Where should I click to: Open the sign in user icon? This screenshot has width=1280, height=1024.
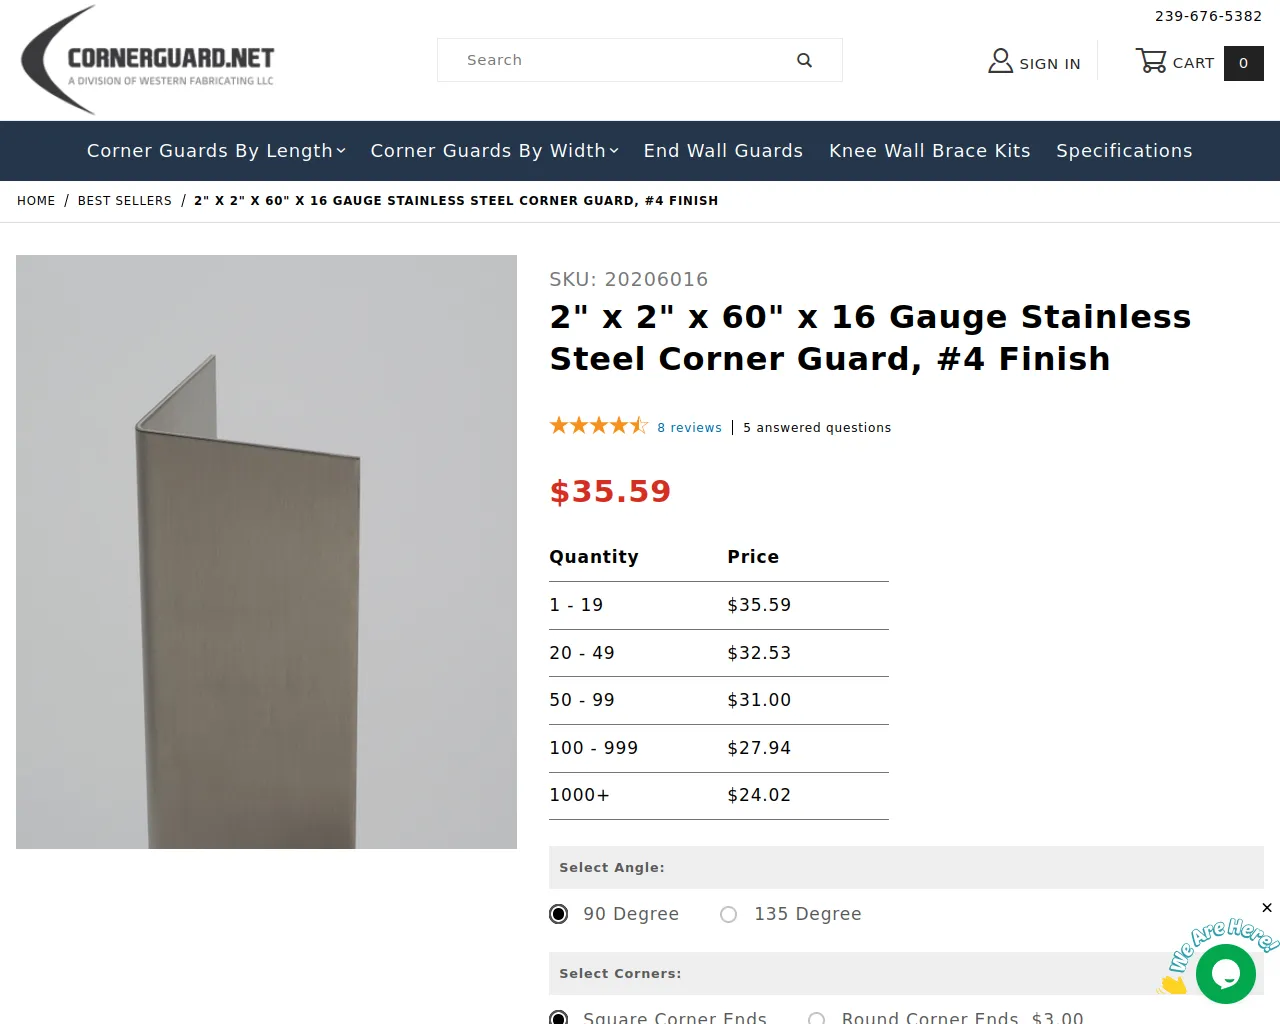(1000, 61)
